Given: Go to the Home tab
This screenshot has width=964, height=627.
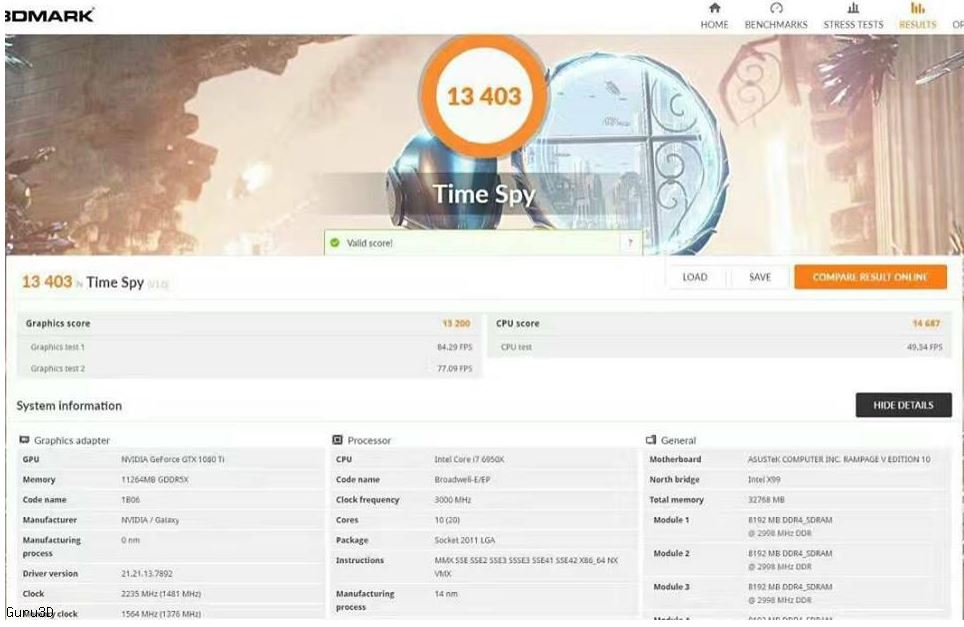Looking at the screenshot, I should point(714,24).
